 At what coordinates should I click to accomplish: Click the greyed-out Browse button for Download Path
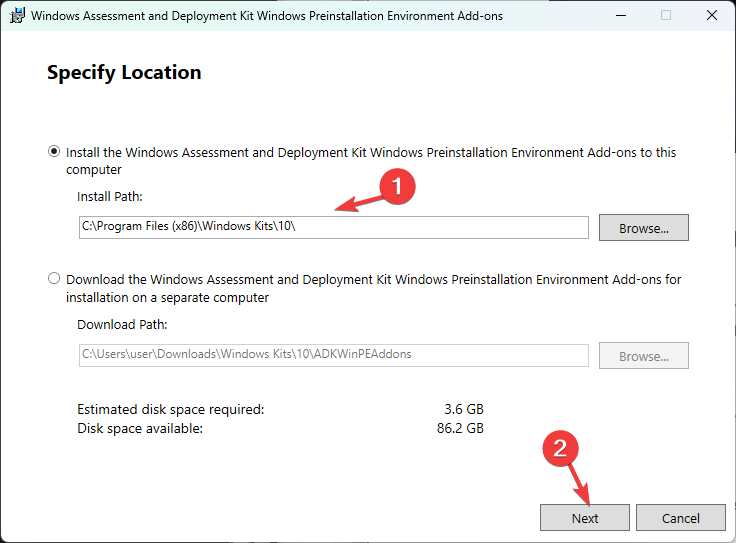(644, 356)
